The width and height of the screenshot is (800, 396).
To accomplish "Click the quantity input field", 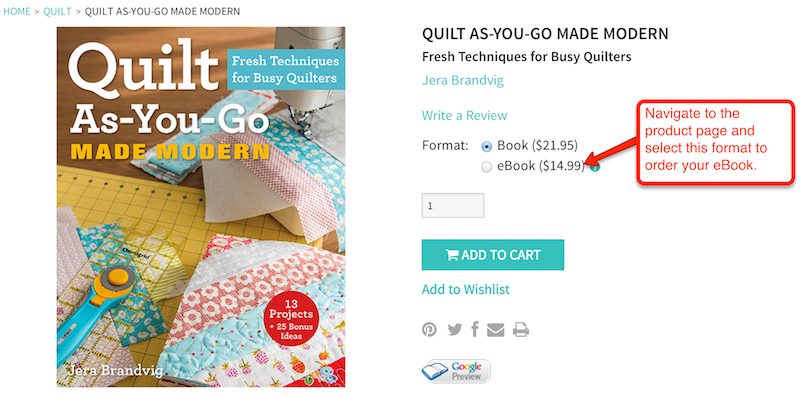I will 453,206.
